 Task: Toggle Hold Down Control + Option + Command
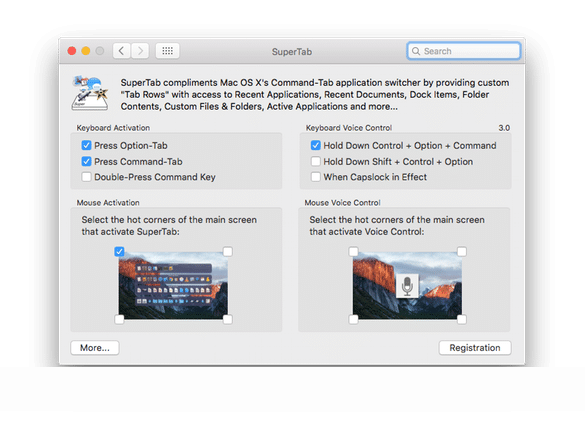click(x=316, y=145)
